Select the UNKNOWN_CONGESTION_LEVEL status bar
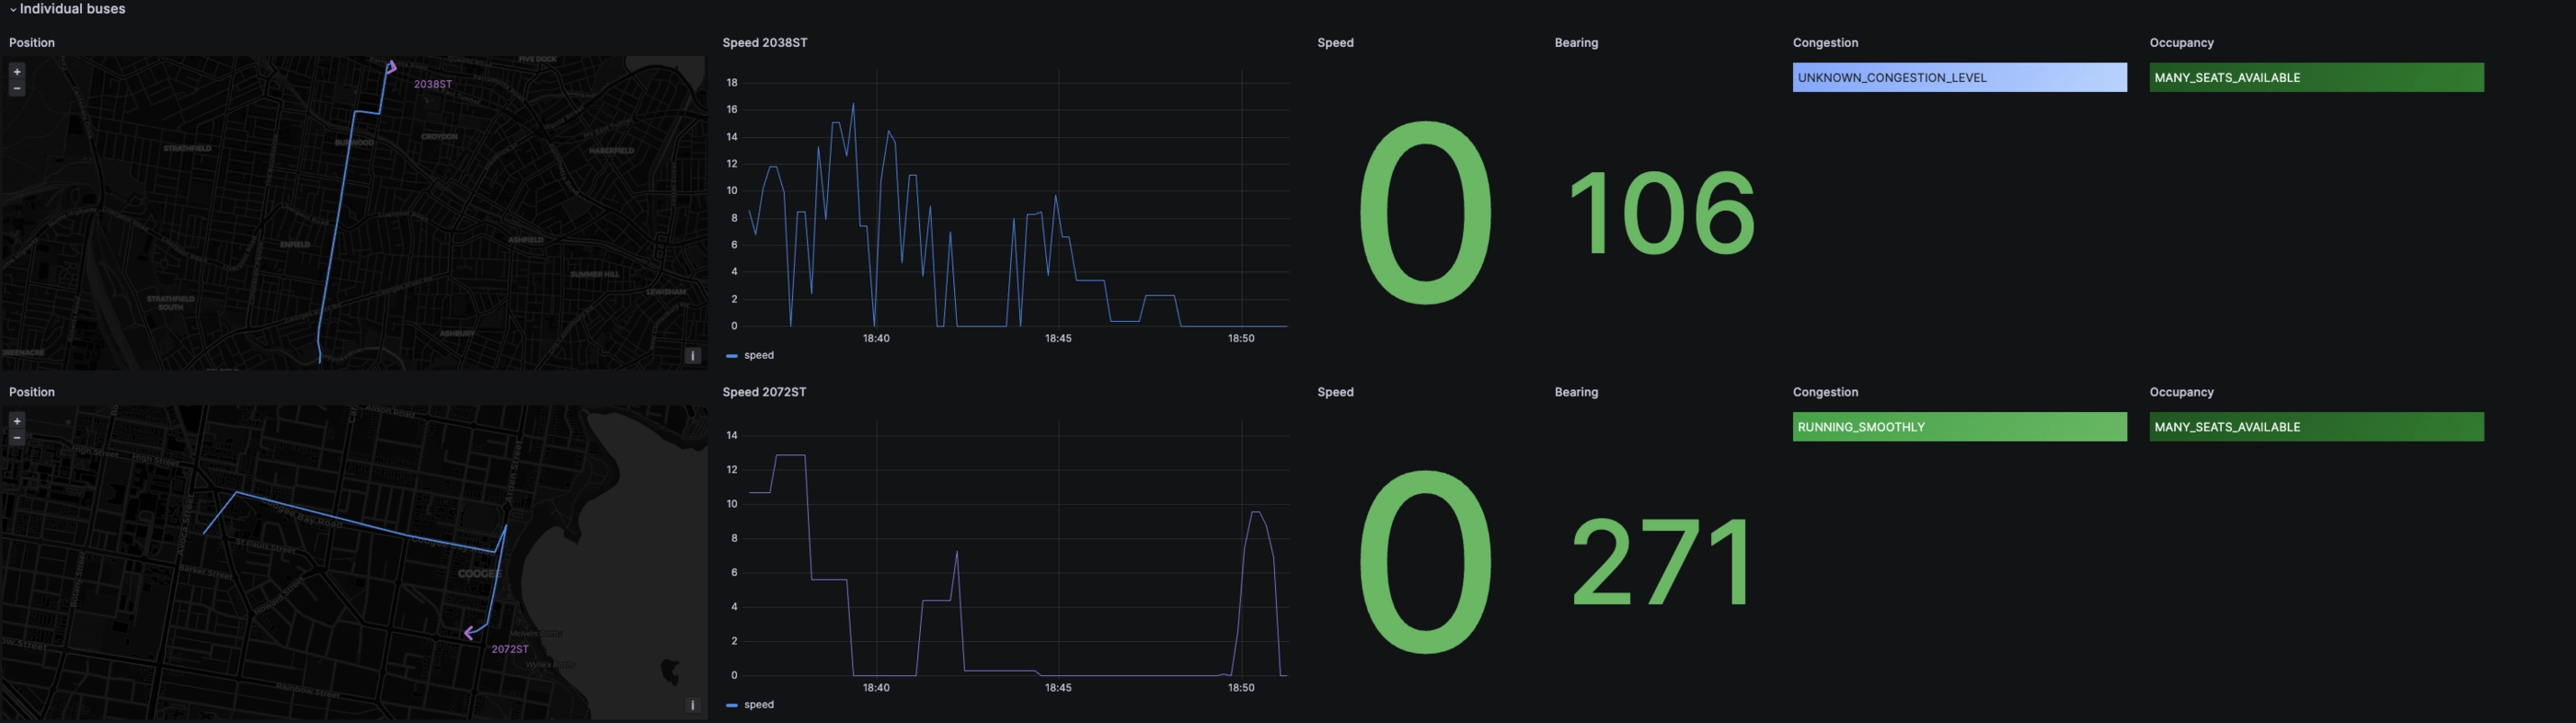The image size is (2576, 723). point(1959,78)
